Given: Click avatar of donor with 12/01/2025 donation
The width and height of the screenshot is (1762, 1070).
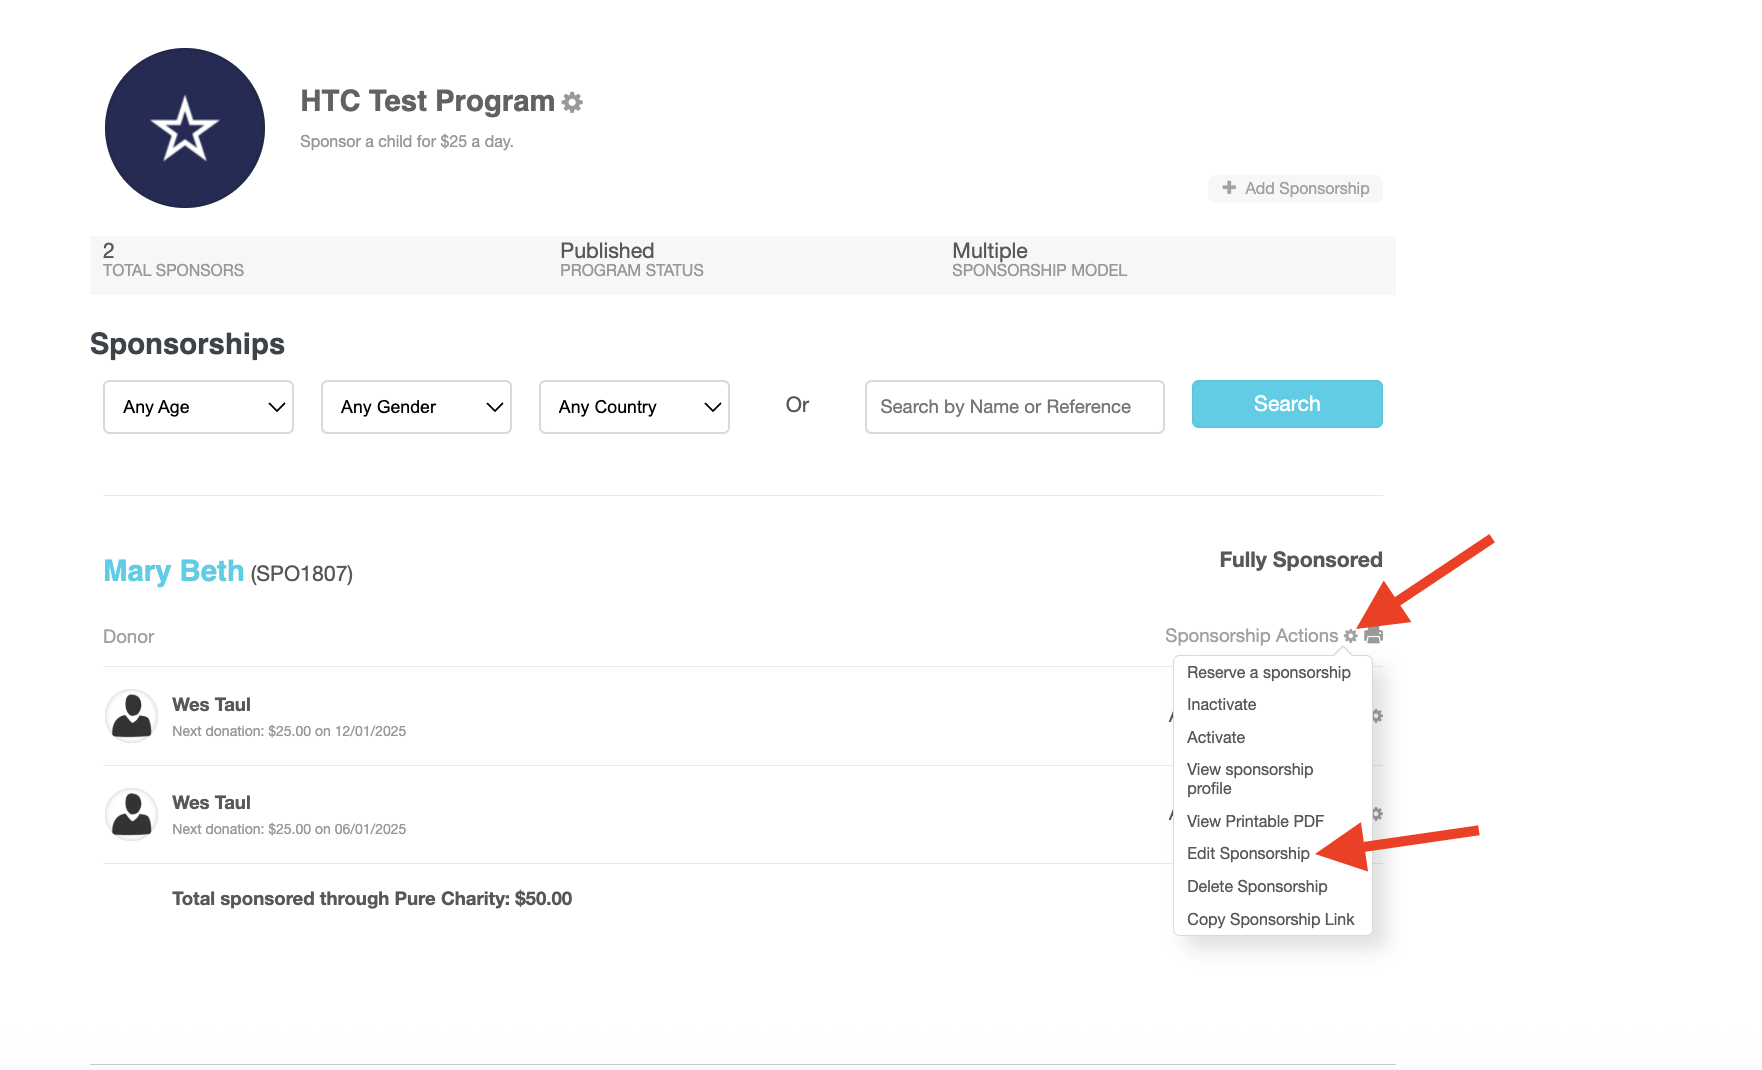Looking at the screenshot, I should click(131, 716).
